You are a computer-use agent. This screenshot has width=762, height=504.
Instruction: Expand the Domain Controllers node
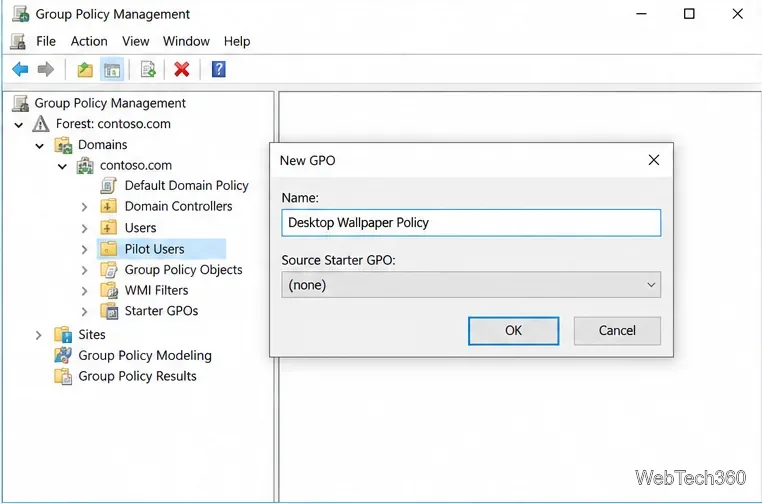[85, 207]
